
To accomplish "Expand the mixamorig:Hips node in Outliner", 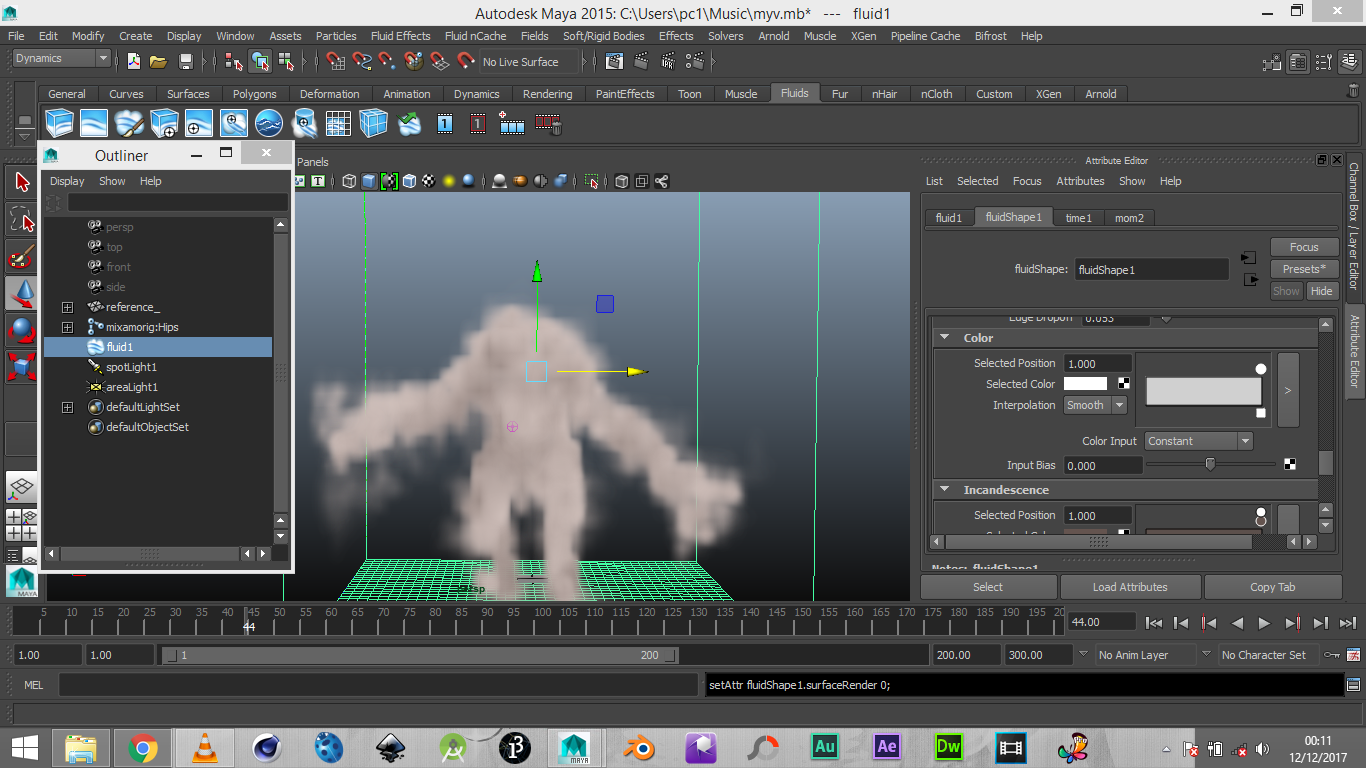I will pos(67,327).
